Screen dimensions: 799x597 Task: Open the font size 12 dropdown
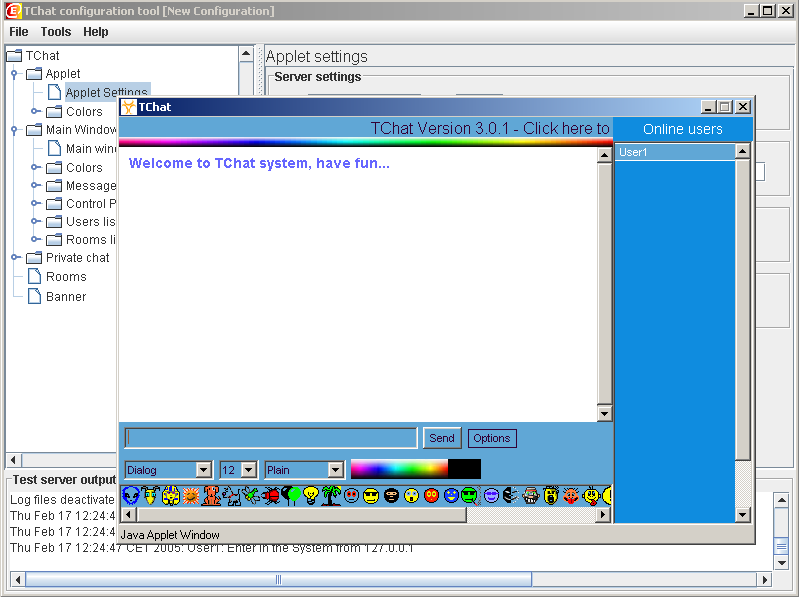pos(249,470)
